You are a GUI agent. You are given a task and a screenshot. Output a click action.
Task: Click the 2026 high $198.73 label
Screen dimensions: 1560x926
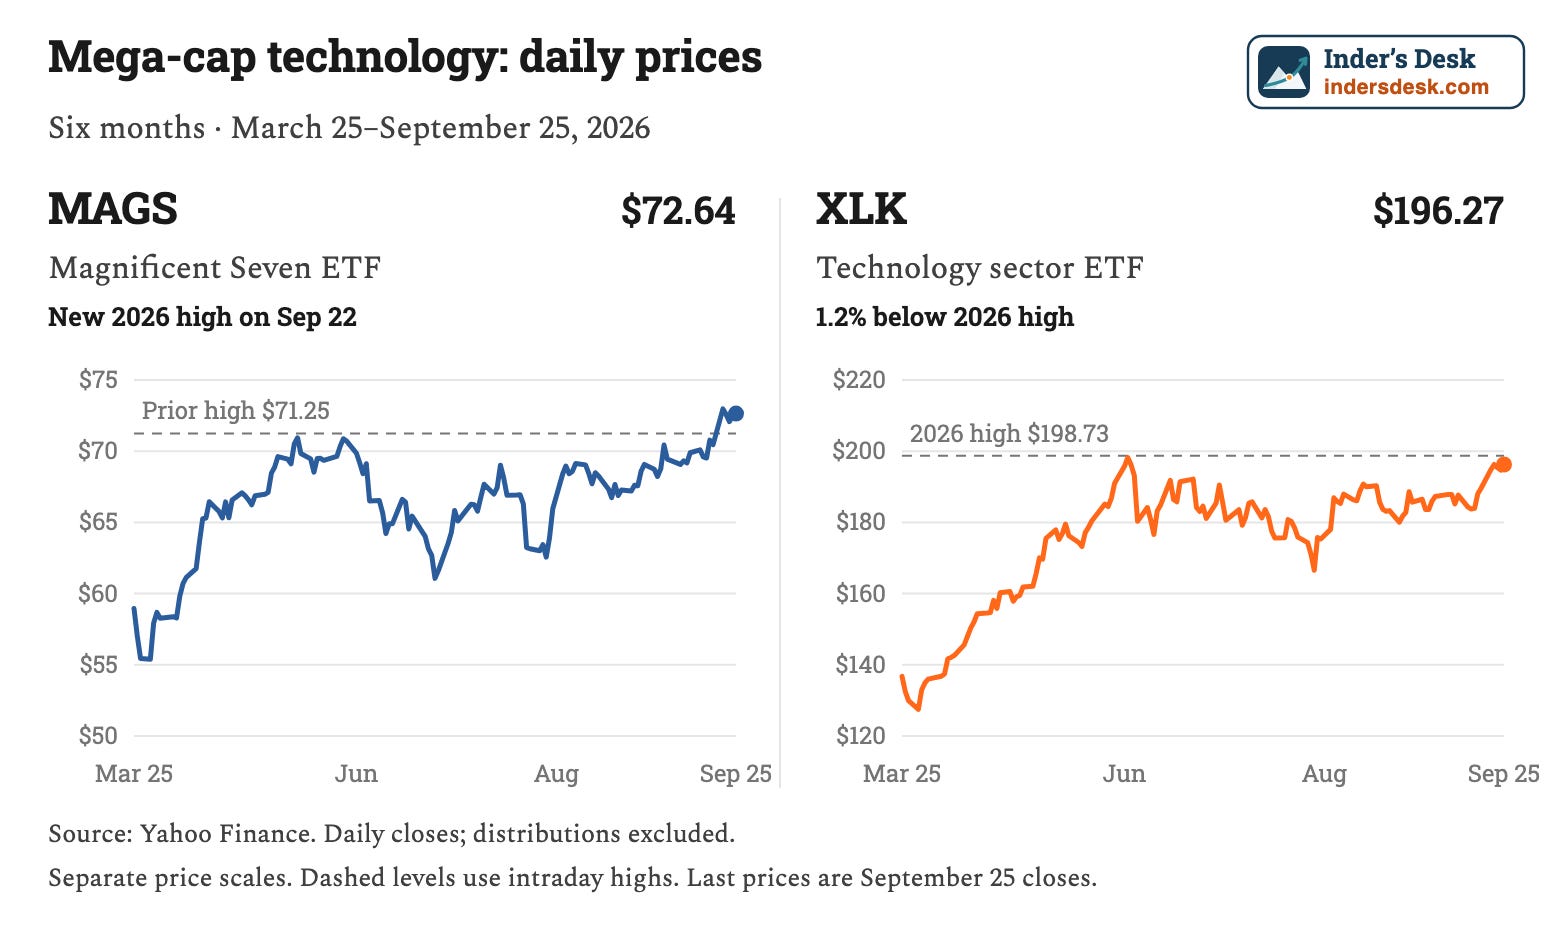(1009, 433)
